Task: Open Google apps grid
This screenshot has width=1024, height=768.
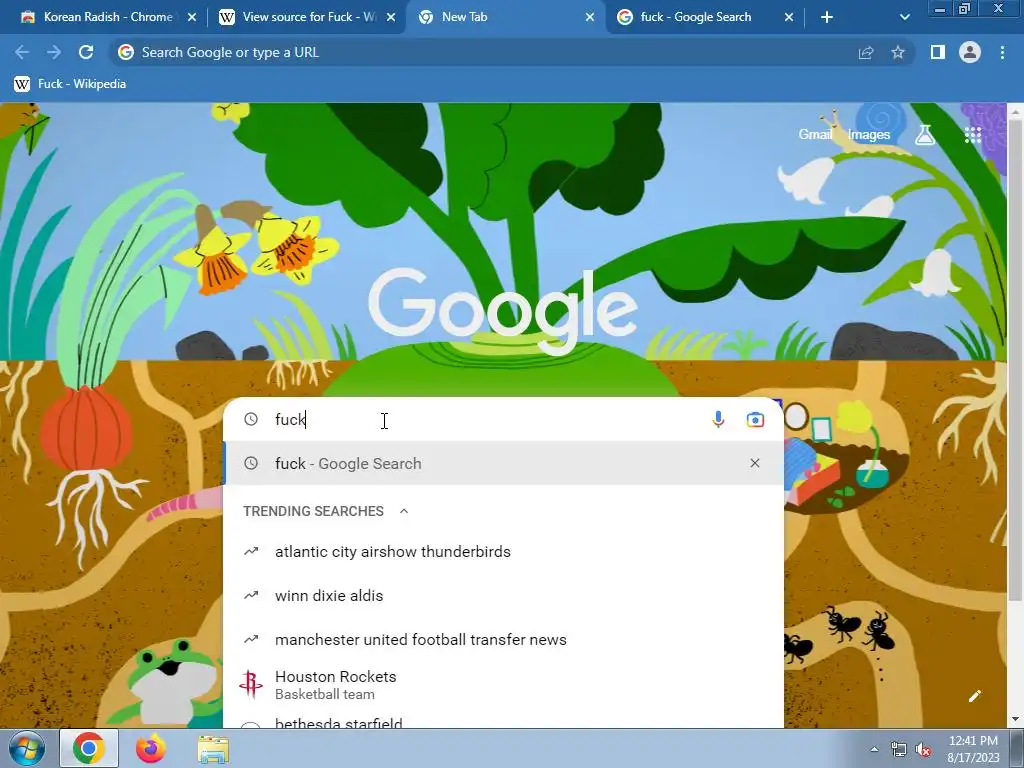Action: coord(973,135)
